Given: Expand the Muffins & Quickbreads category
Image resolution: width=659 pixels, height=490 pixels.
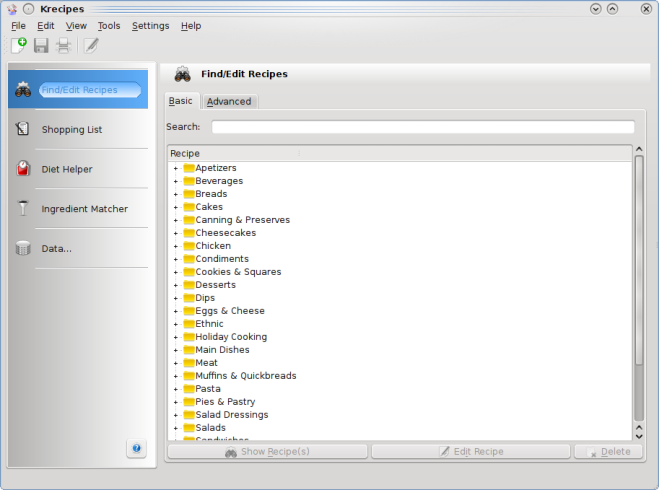Looking at the screenshot, I should [176, 376].
